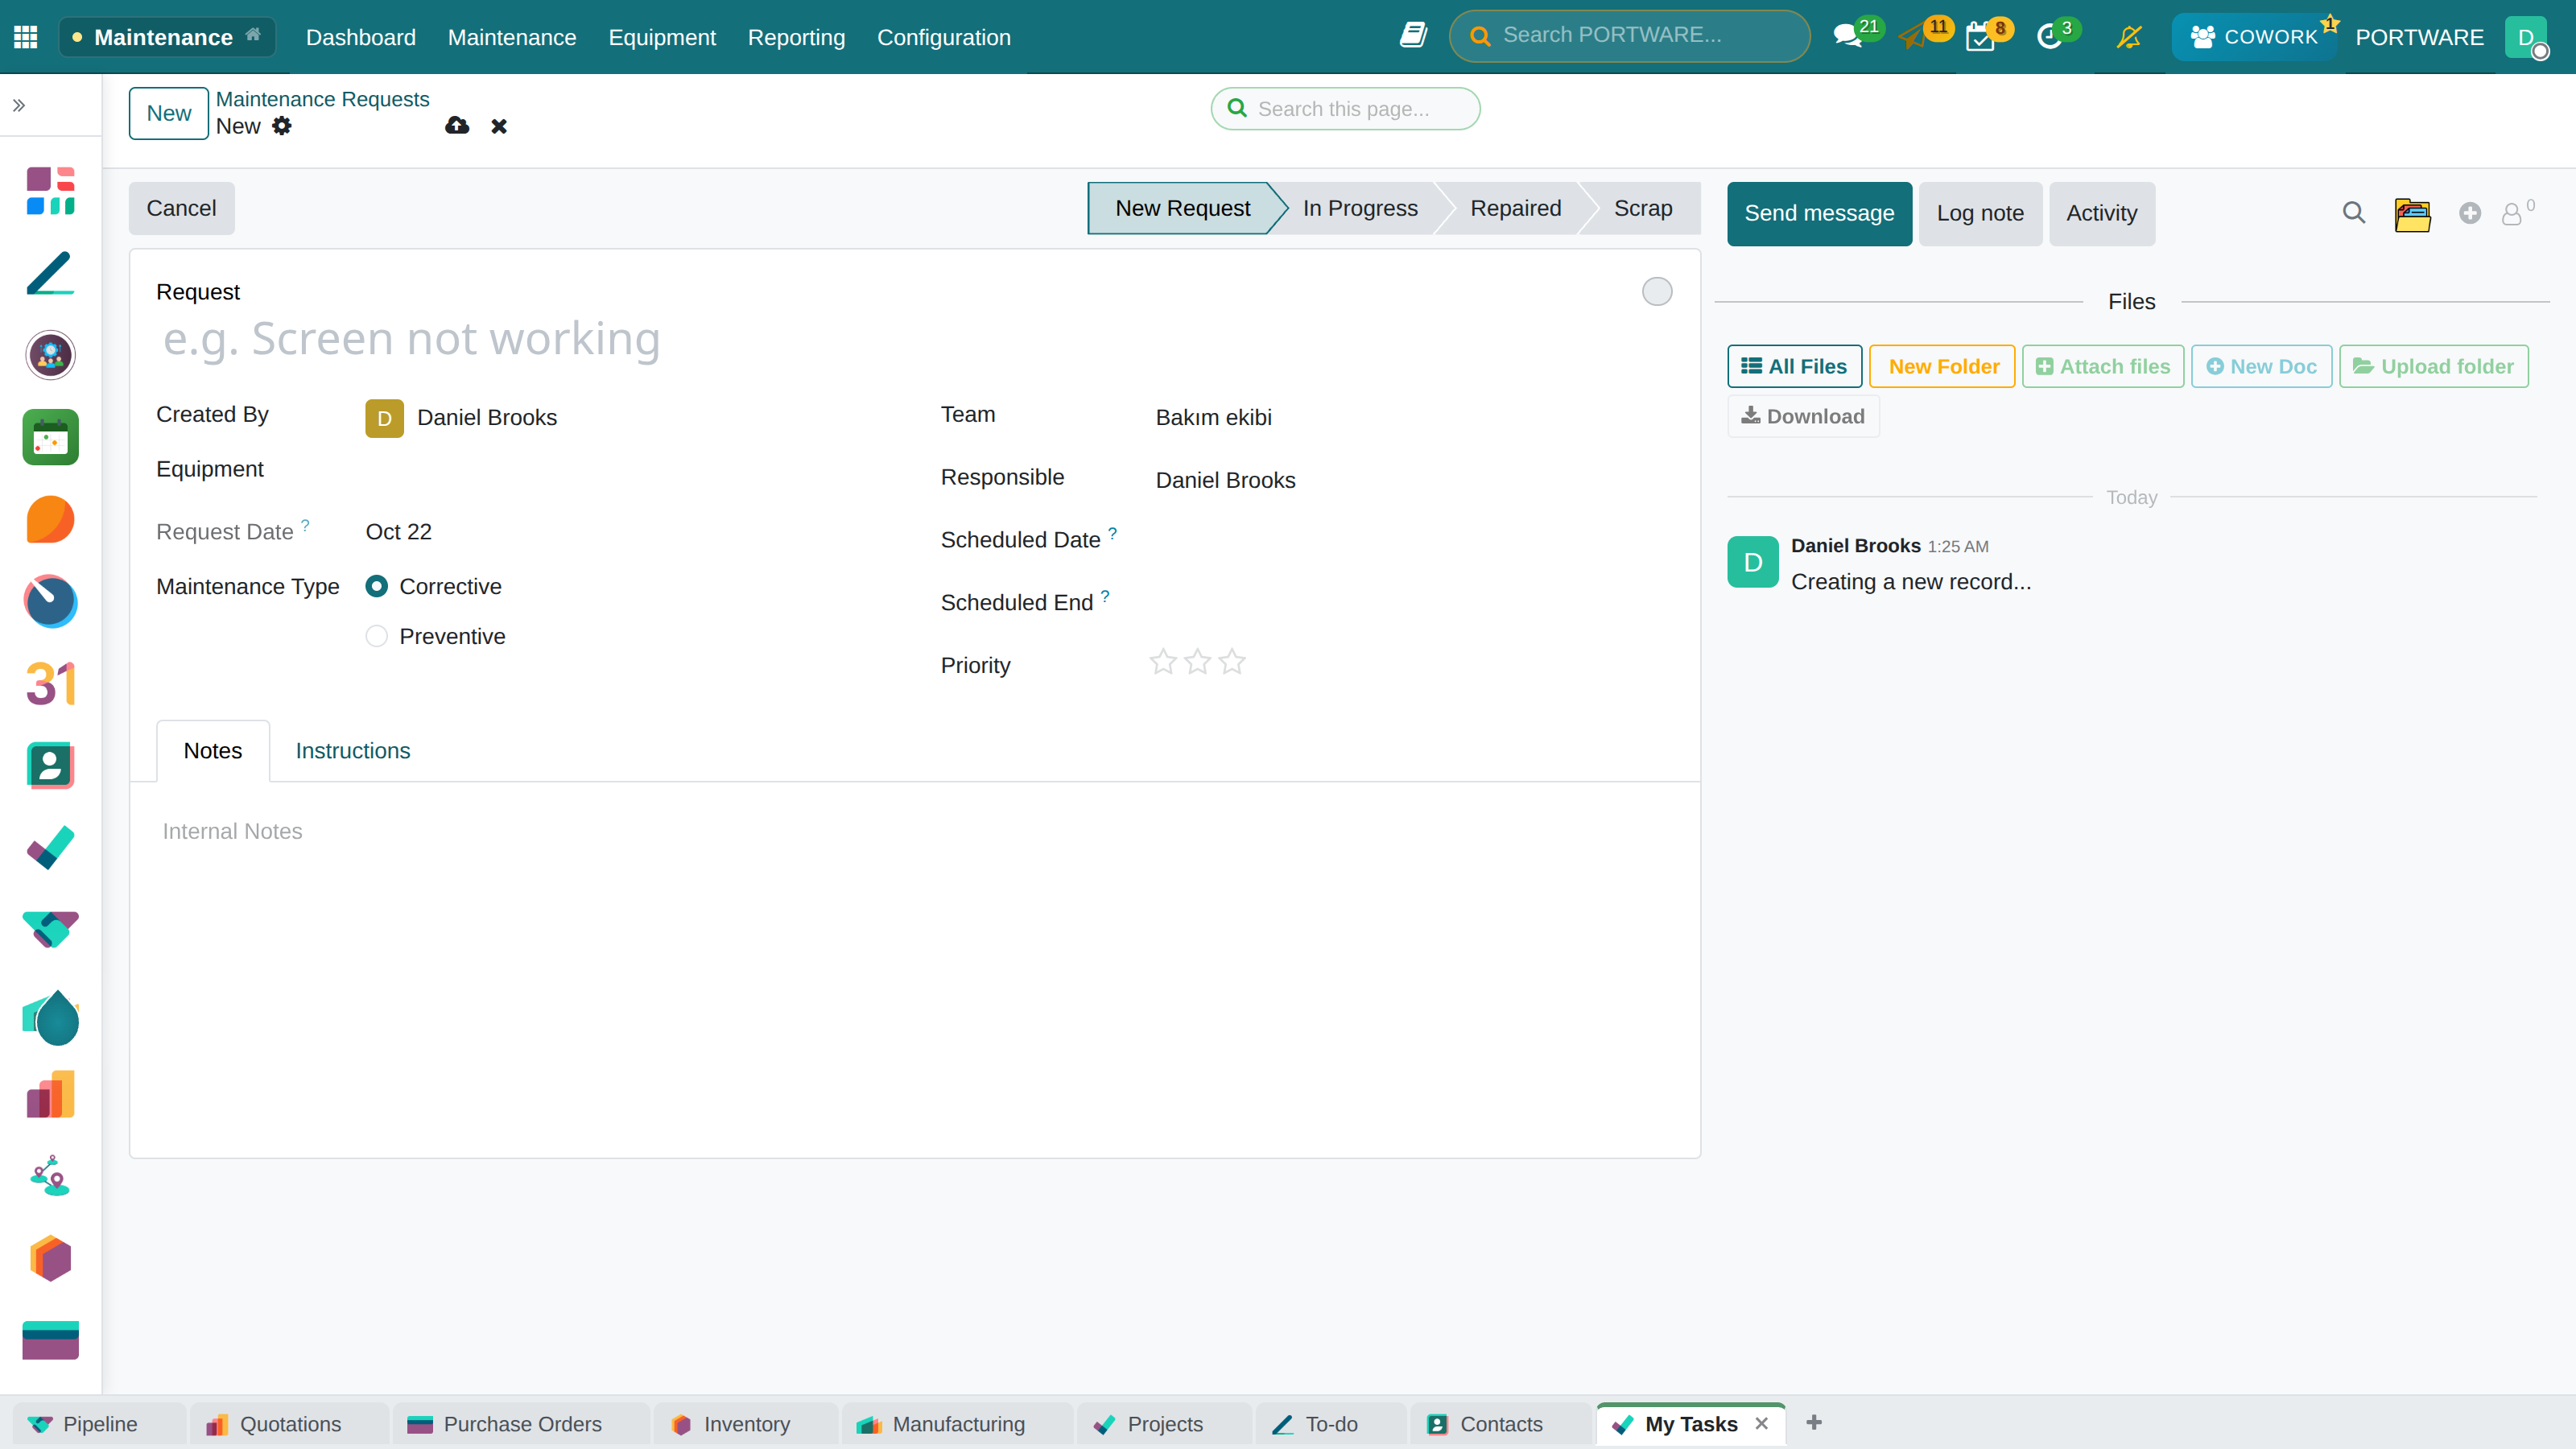
Task: Open the knowledge book icon
Action: (x=1413, y=36)
